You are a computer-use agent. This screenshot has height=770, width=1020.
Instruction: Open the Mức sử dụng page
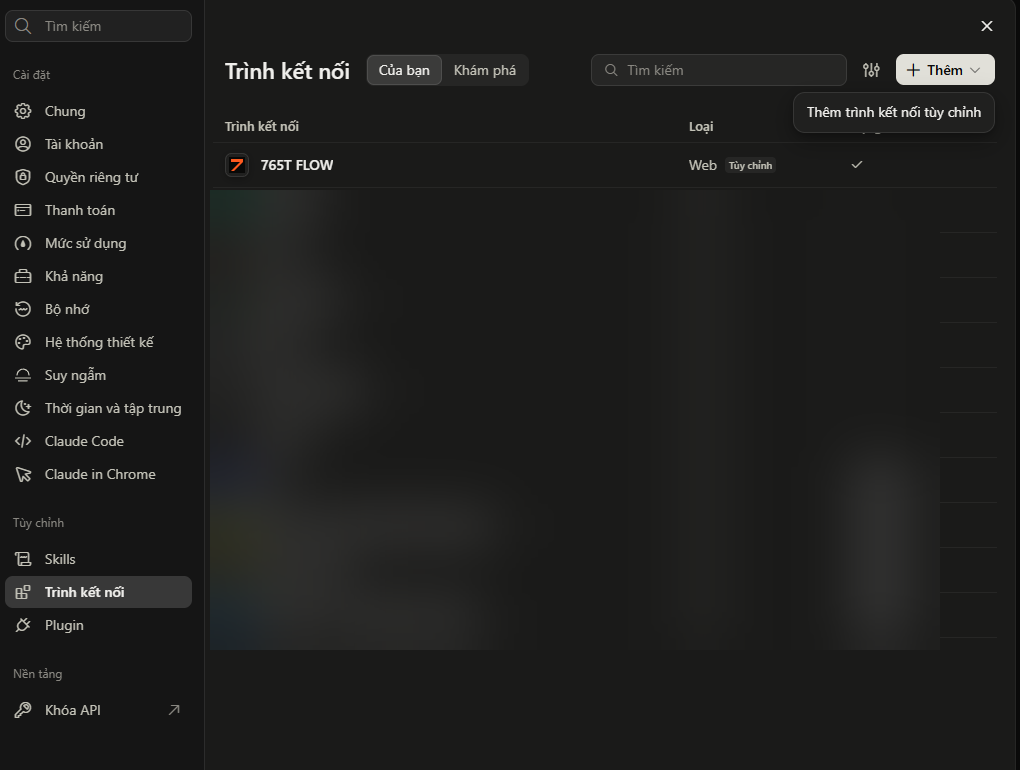coord(98,243)
